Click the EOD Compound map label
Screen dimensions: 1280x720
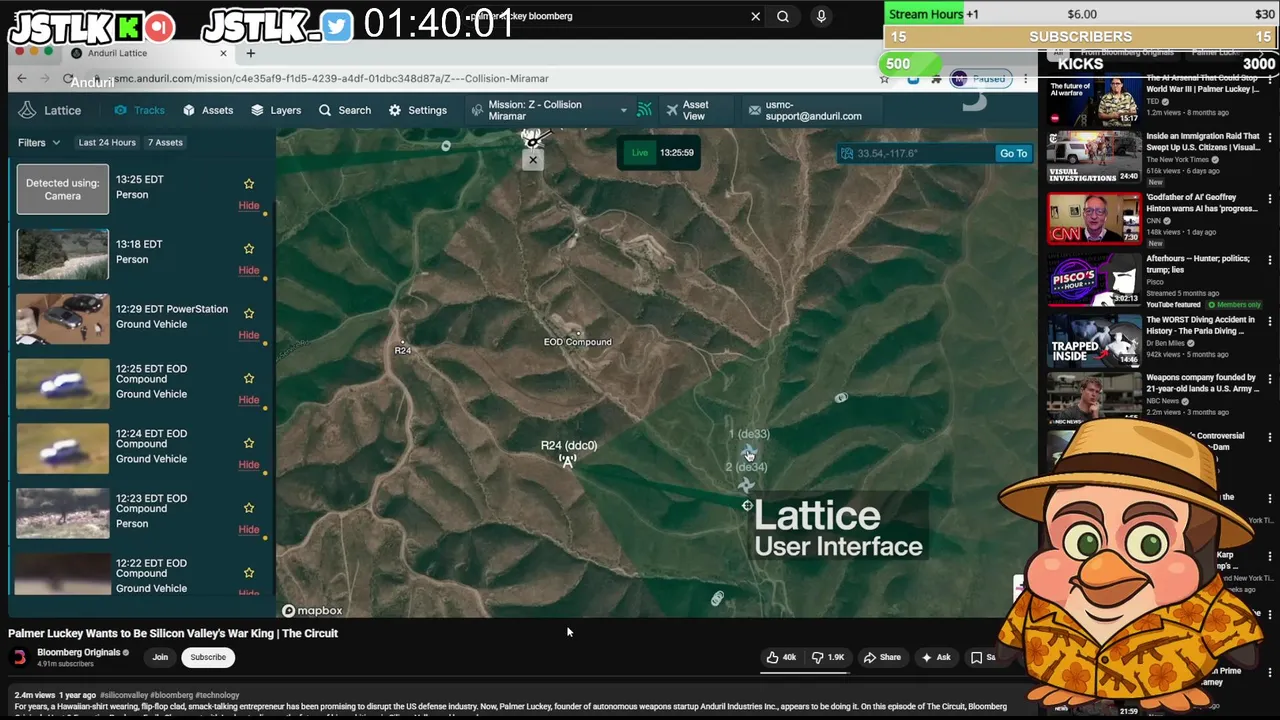coord(577,342)
